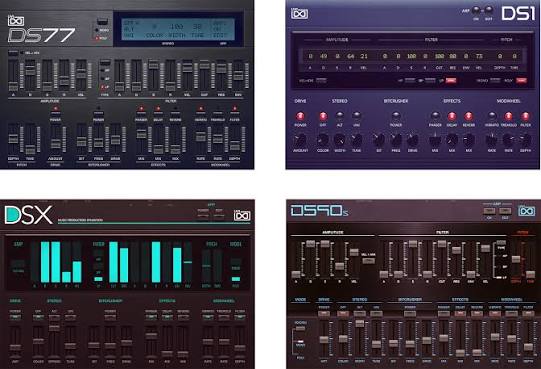Click the Drive Amount knob on DS1
The width and height of the screenshot is (541, 369).
click(x=301, y=140)
